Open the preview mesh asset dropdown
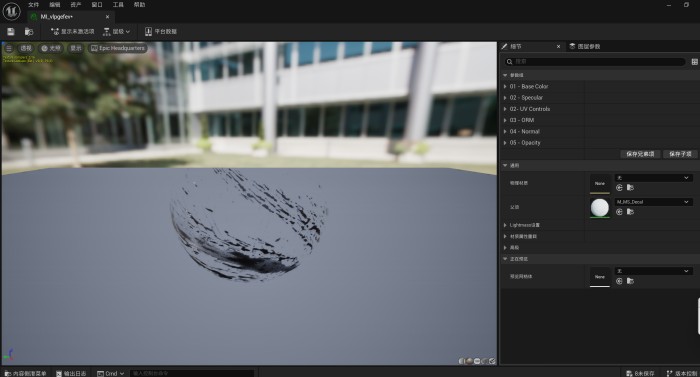The width and height of the screenshot is (700, 377). click(654, 271)
